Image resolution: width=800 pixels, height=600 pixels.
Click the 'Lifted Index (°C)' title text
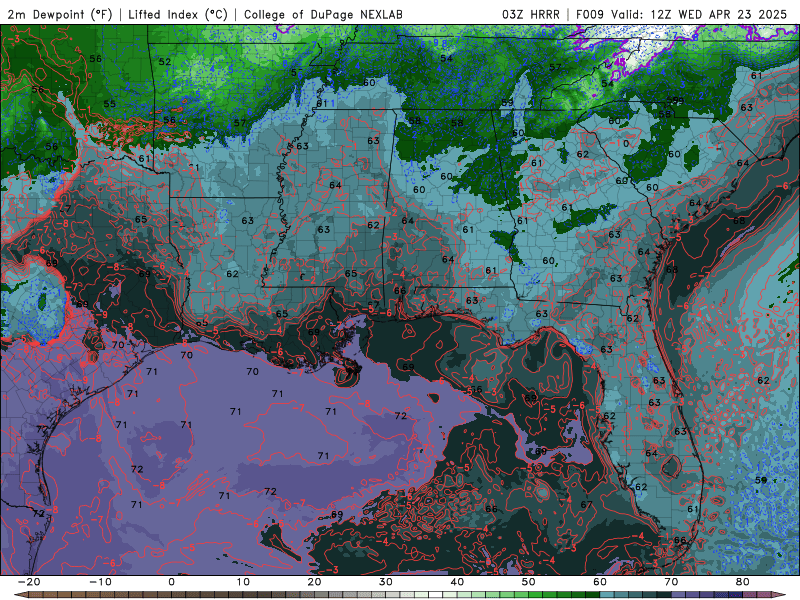click(x=178, y=14)
